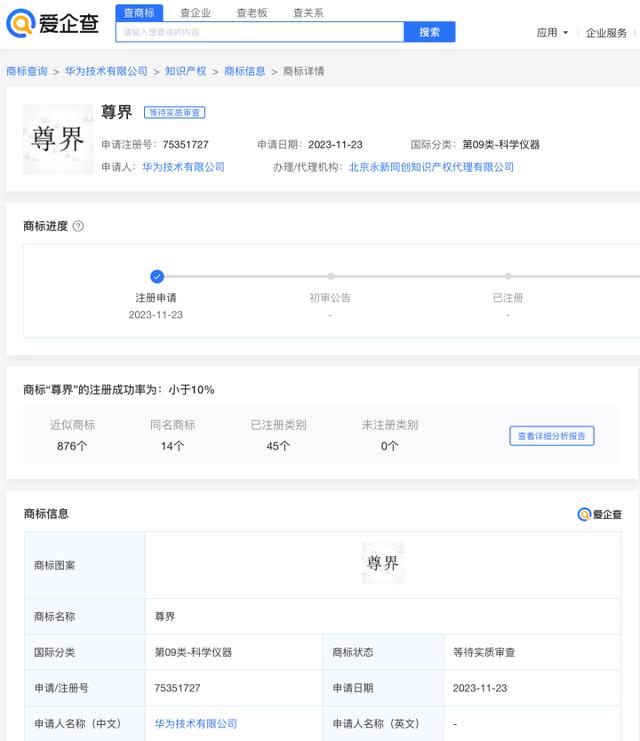Viewport: 640px width, 741px height.
Task: Open the 企业服务 menu
Action: [x=606, y=33]
